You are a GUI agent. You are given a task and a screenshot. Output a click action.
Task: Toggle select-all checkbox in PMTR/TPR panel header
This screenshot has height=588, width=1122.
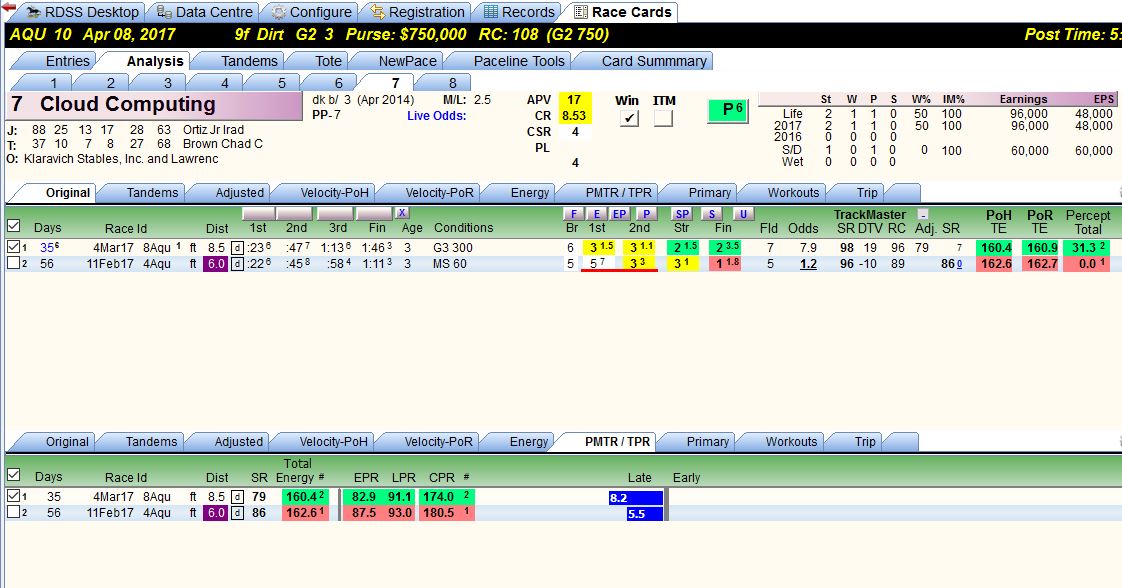13,475
